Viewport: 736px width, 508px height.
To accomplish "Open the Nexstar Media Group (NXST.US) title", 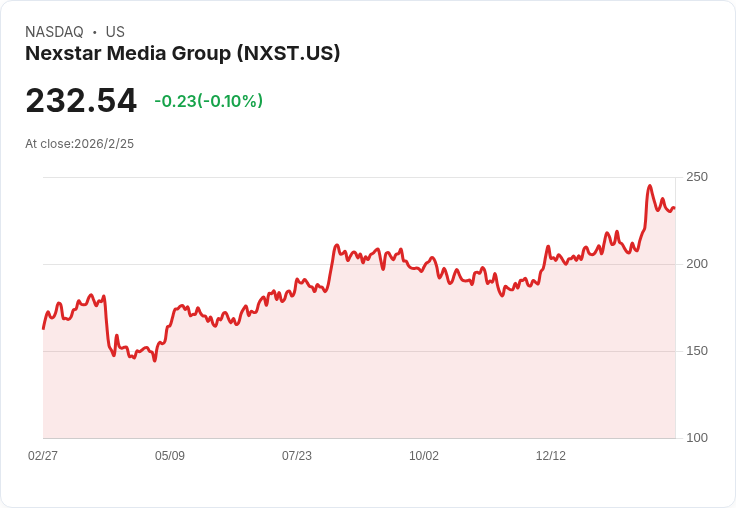I will tap(183, 53).
